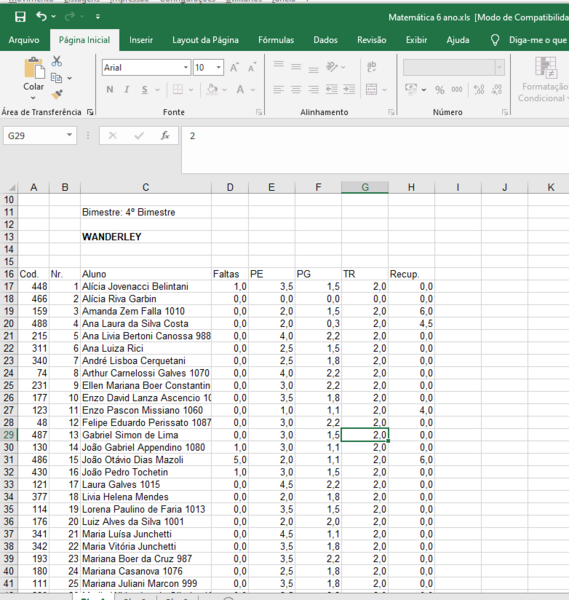Open the Fórmulas ribbon tab
Screen dimensions: 569x600
coord(276,40)
